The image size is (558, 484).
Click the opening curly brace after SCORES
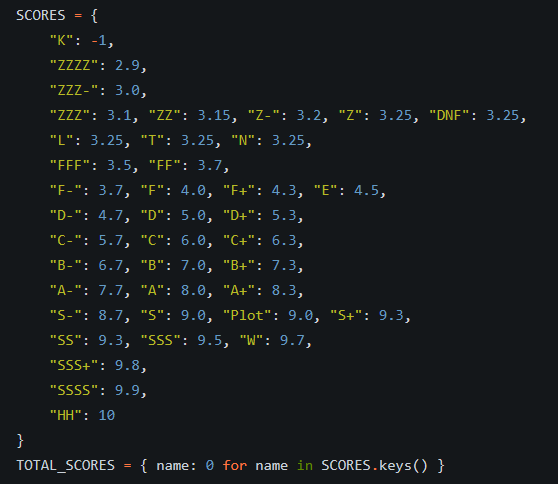pos(94,16)
